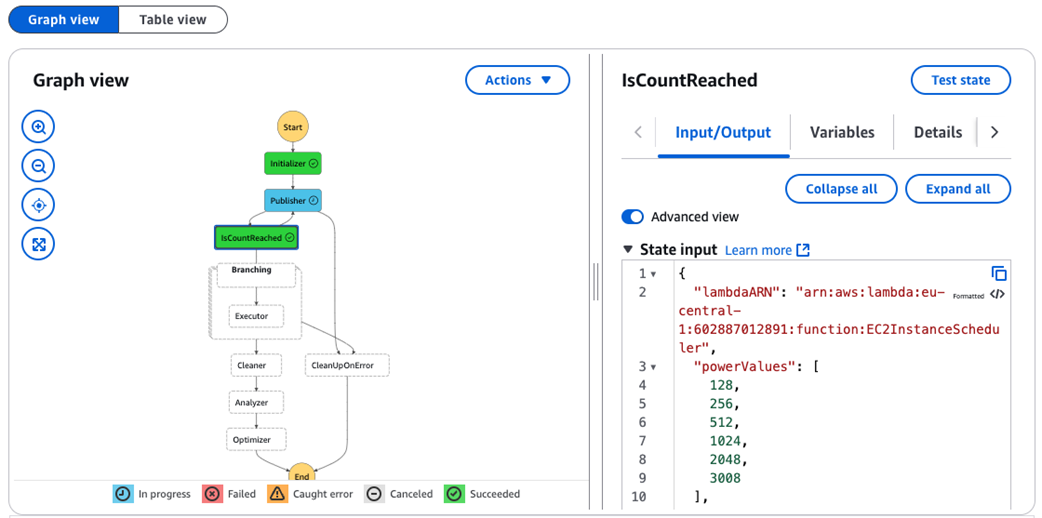Open the Variables tab
This screenshot has height=518, width=1042.
click(x=841, y=132)
